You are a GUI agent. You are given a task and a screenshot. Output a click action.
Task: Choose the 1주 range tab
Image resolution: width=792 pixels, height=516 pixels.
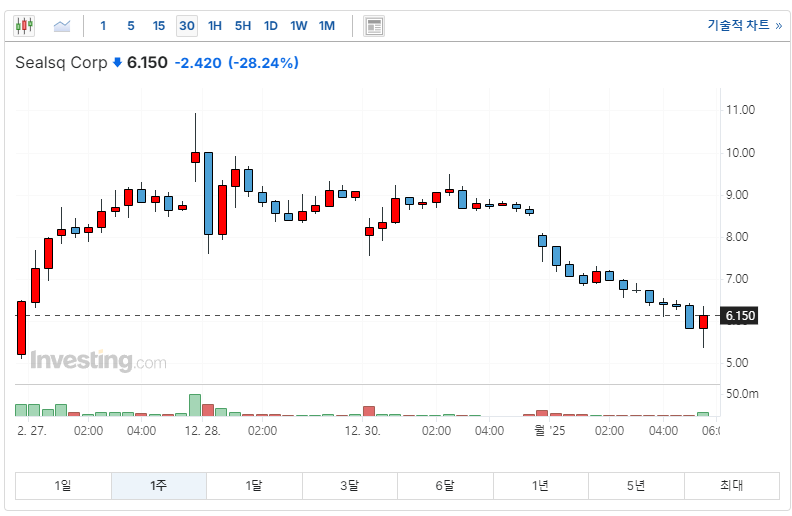coord(159,486)
